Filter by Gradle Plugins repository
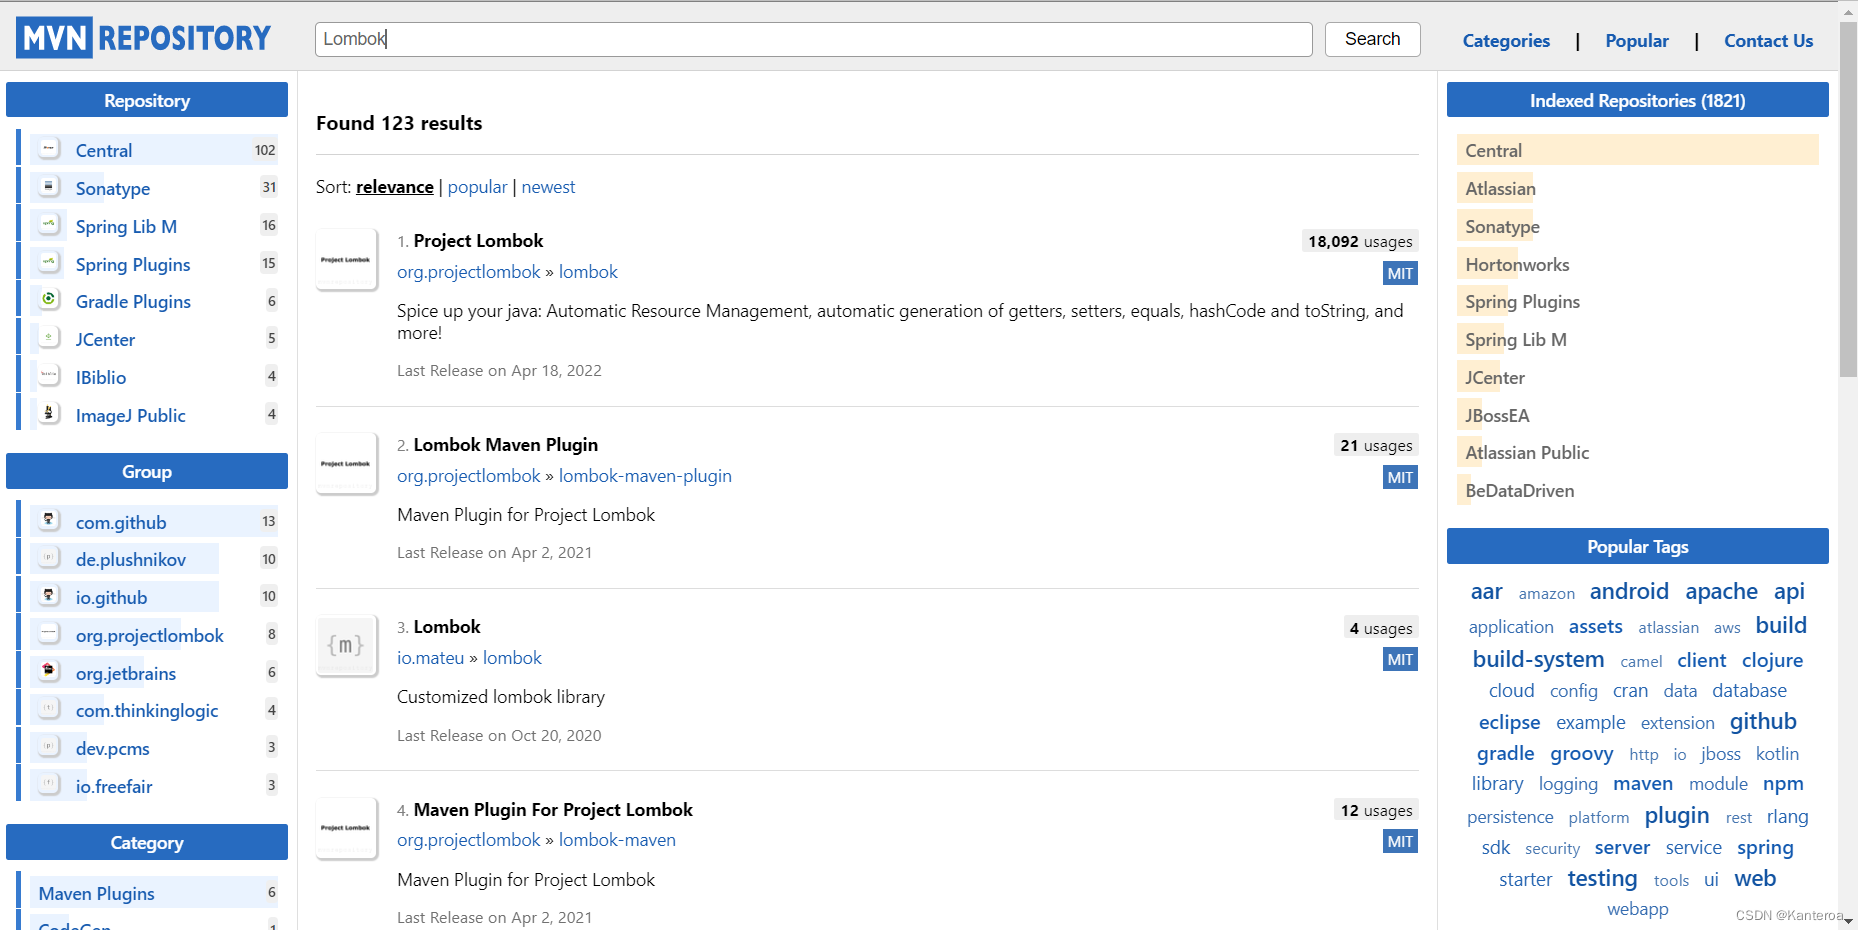 (x=133, y=302)
